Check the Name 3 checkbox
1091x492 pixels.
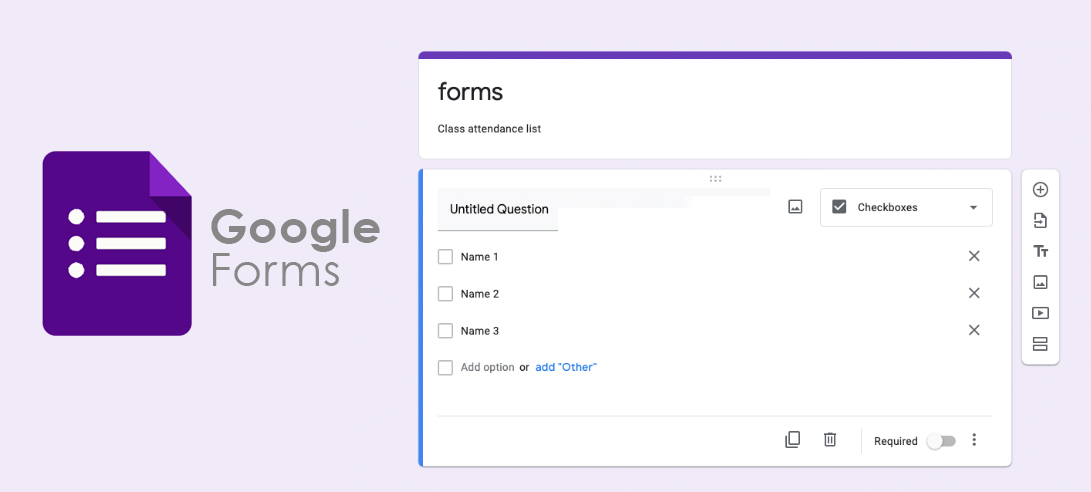pos(446,331)
